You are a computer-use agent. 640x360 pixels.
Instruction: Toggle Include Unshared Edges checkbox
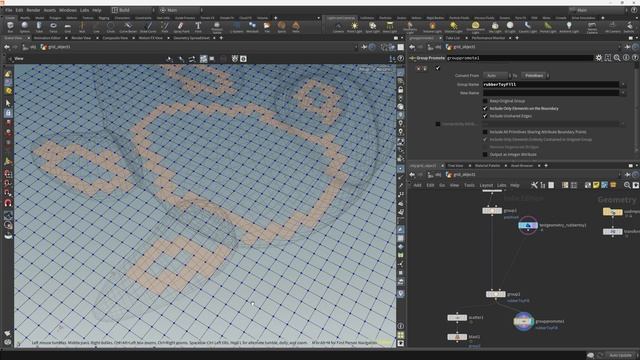point(485,116)
